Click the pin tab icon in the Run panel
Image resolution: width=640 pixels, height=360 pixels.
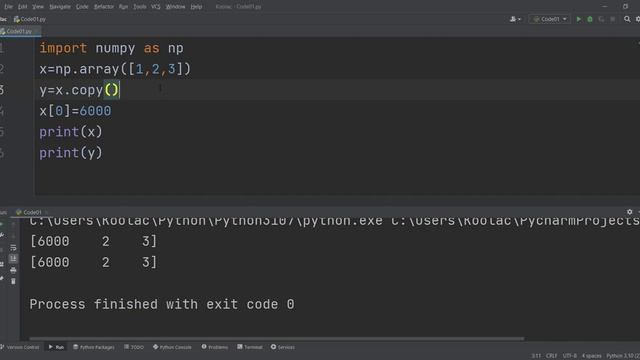2,278
